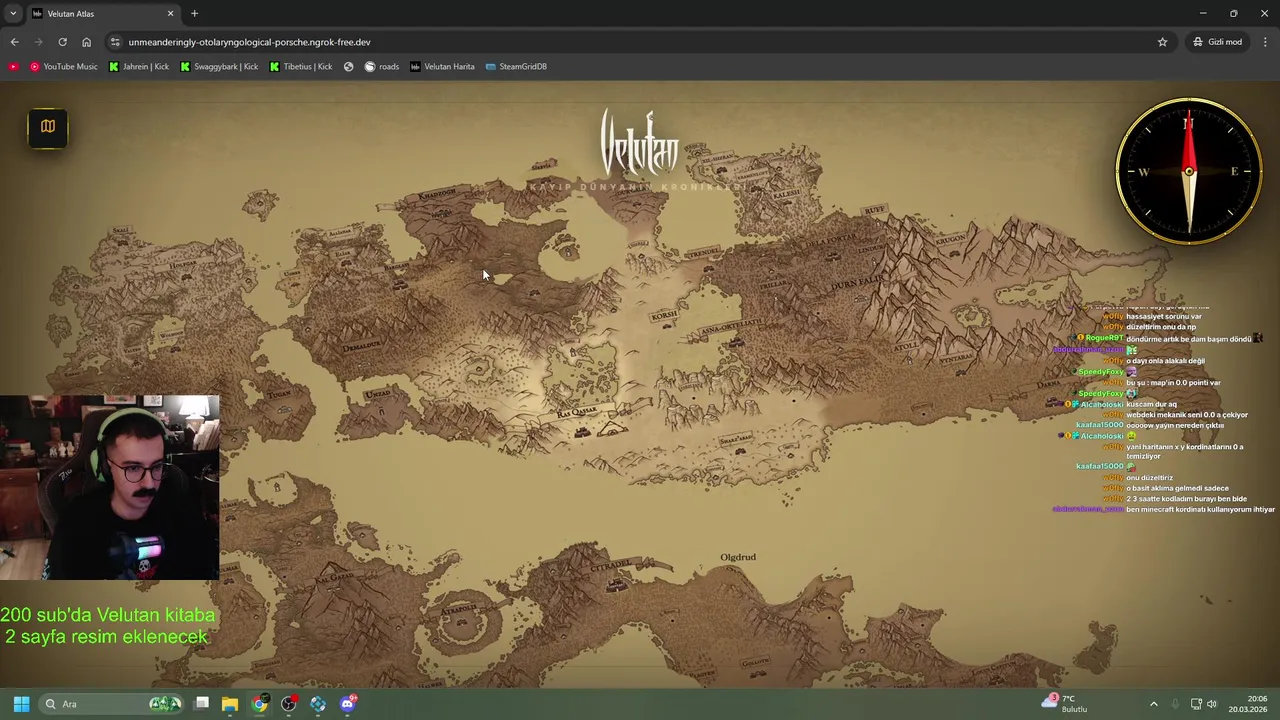
Task: Open the roads bookmark
Action: [382, 66]
